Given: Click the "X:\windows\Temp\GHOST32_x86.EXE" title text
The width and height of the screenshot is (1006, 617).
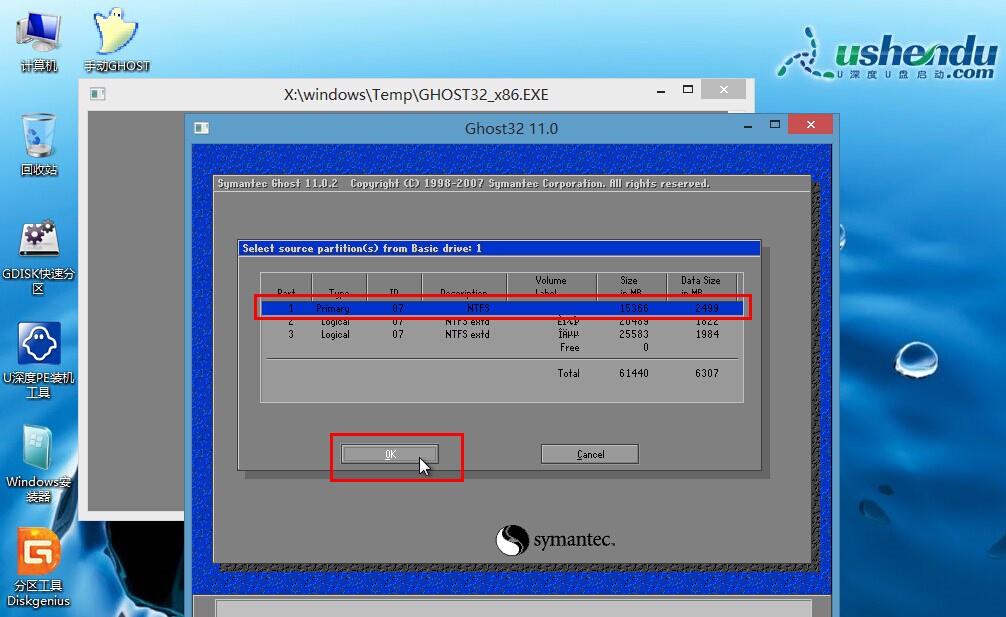Looking at the screenshot, I should [x=416, y=95].
